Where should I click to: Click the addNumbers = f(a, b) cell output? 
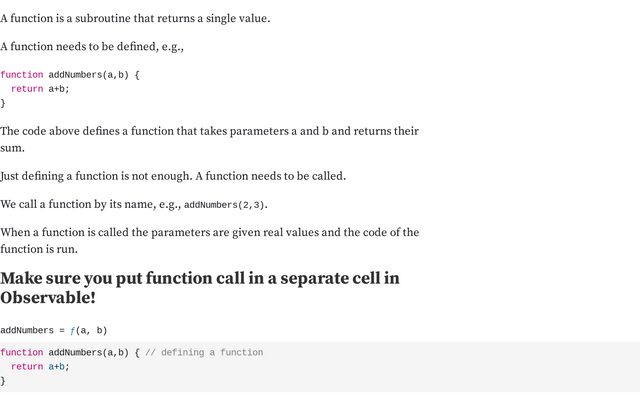[x=53, y=330]
